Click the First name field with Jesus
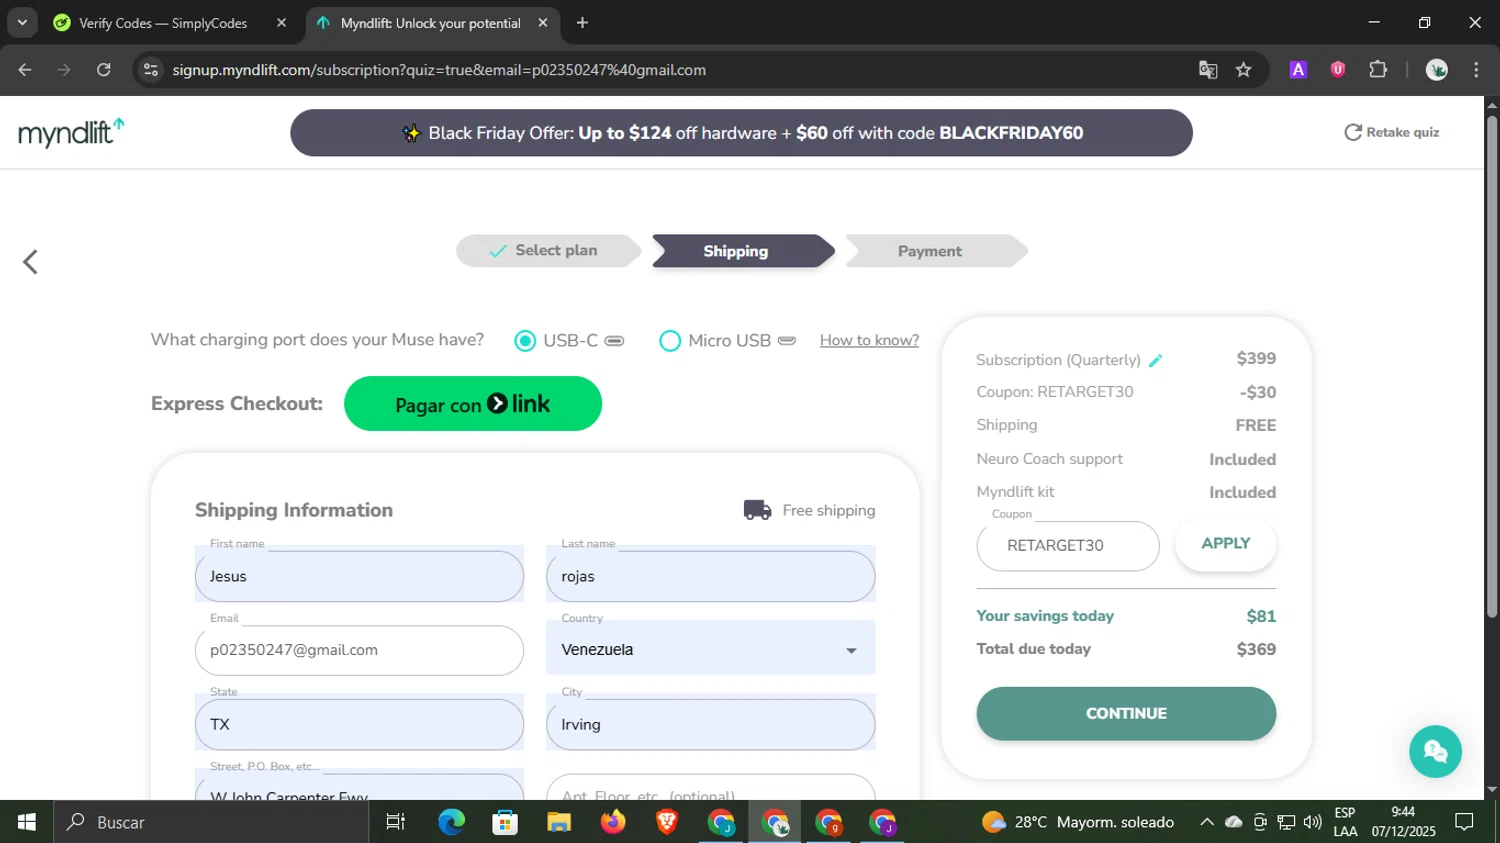This screenshot has height=843, width=1500. 359,576
